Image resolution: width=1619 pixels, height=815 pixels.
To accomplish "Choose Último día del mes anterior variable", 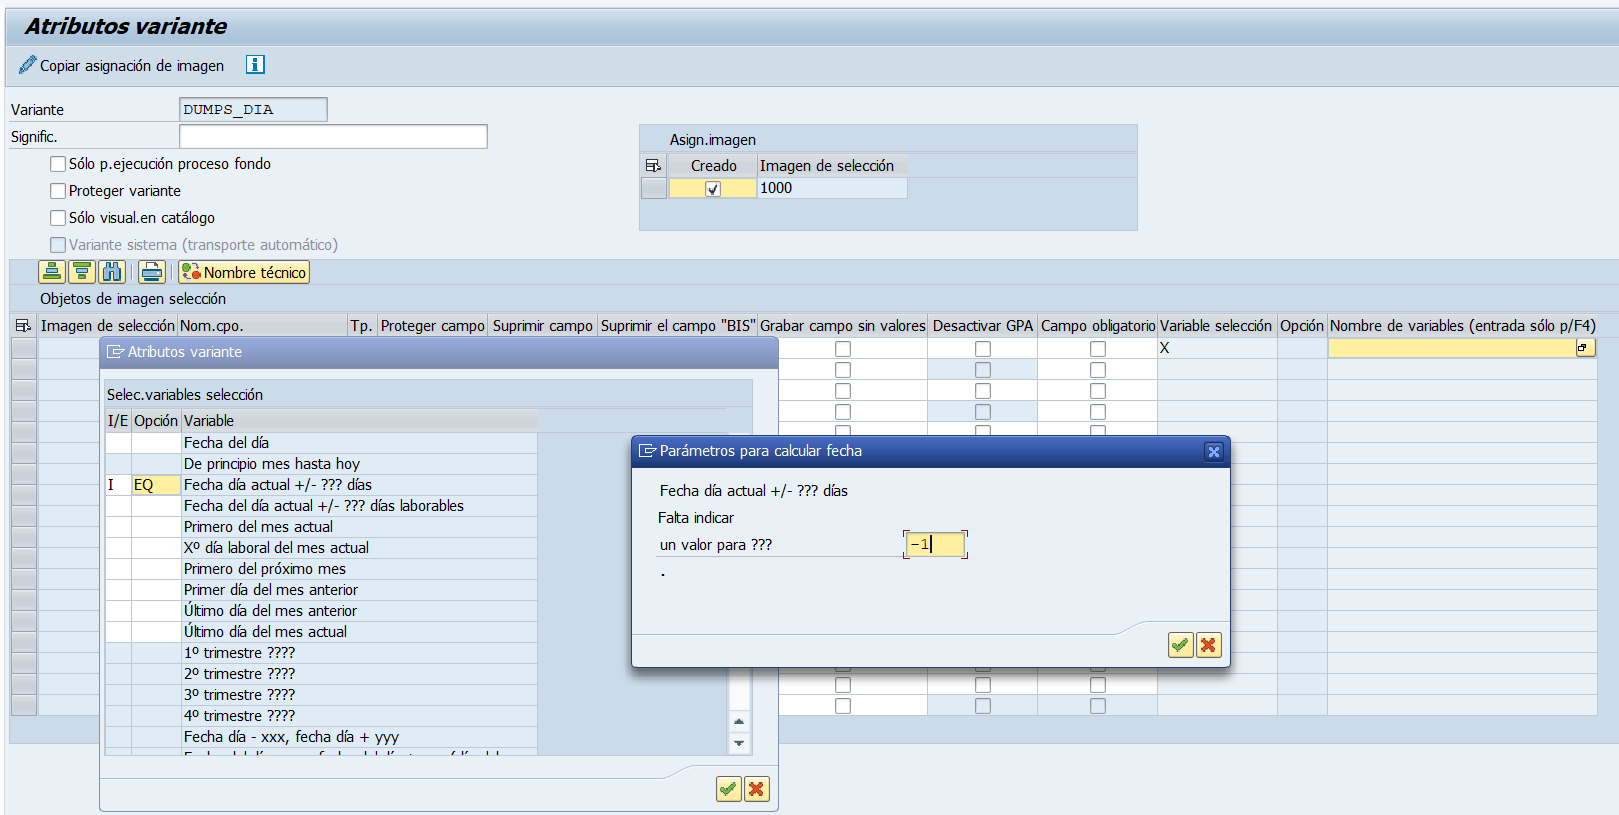I will [270, 611].
